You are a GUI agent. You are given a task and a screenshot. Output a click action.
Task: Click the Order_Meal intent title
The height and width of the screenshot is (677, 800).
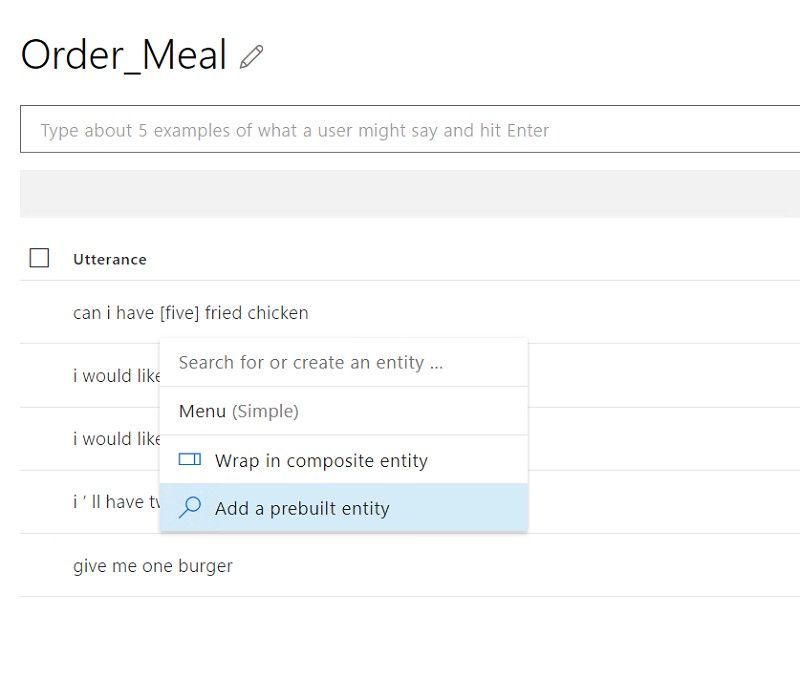pyautogui.click(x=124, y=55)
